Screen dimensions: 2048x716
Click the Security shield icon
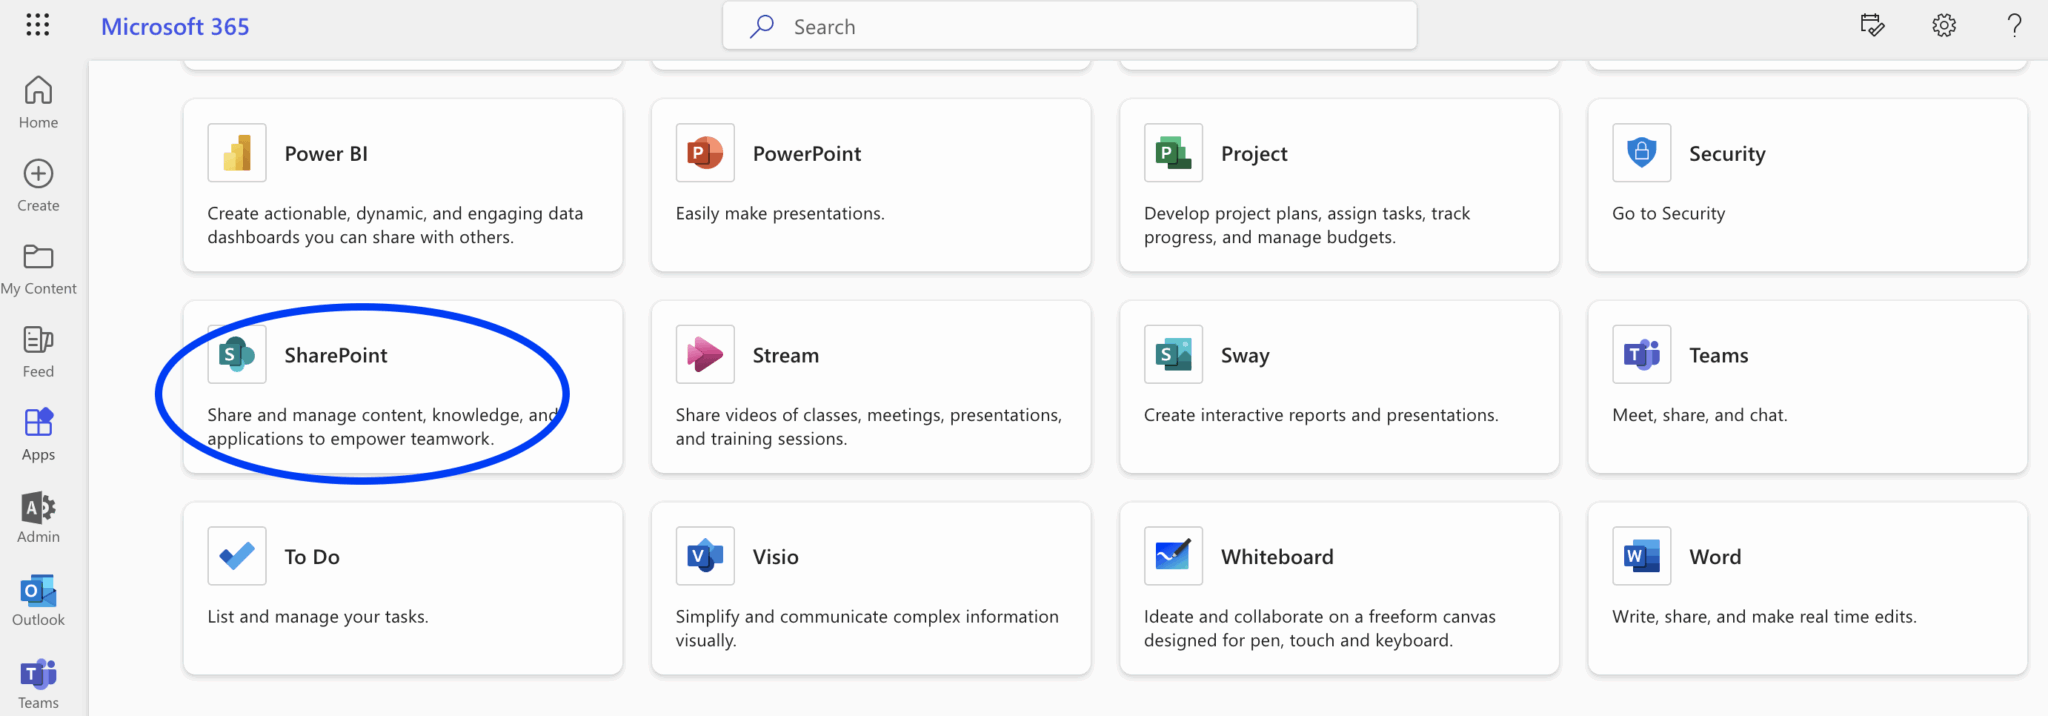(1641, 153)
